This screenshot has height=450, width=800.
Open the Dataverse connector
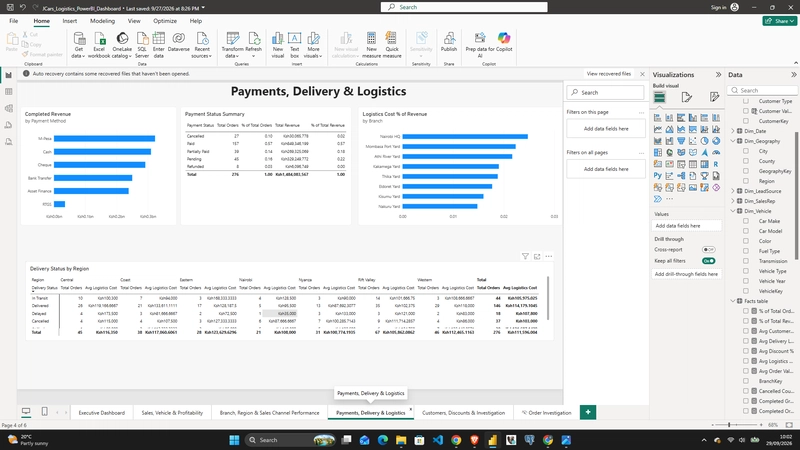pyautogui.click(x=179, y=42)
